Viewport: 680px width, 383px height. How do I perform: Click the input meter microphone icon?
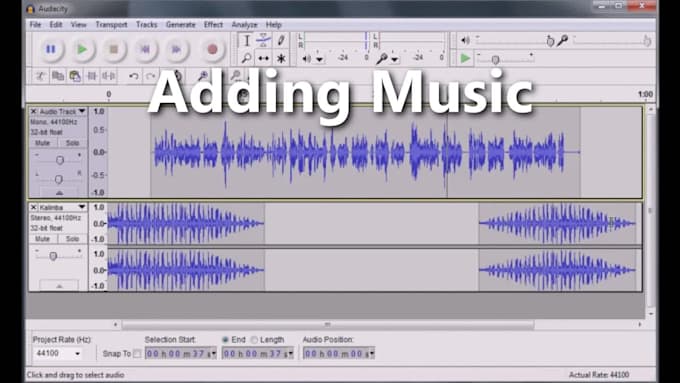382,58
